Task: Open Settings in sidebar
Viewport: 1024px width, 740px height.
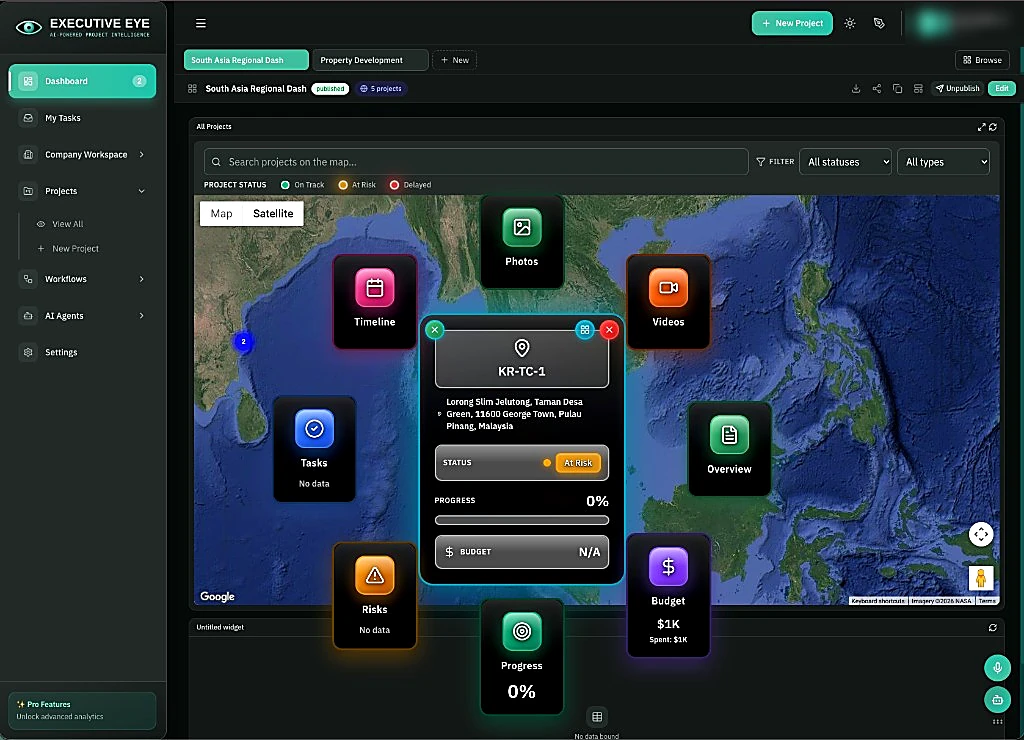Action: click(82, 352)
